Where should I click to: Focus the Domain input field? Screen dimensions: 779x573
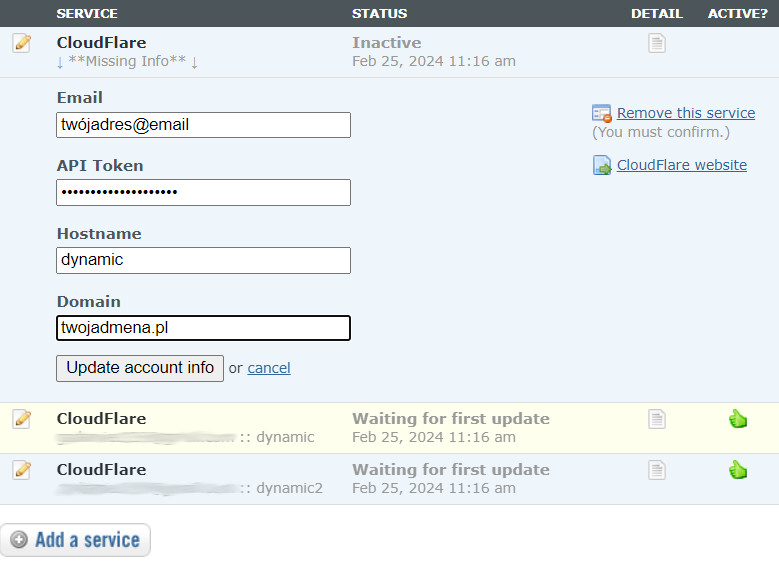203,328
